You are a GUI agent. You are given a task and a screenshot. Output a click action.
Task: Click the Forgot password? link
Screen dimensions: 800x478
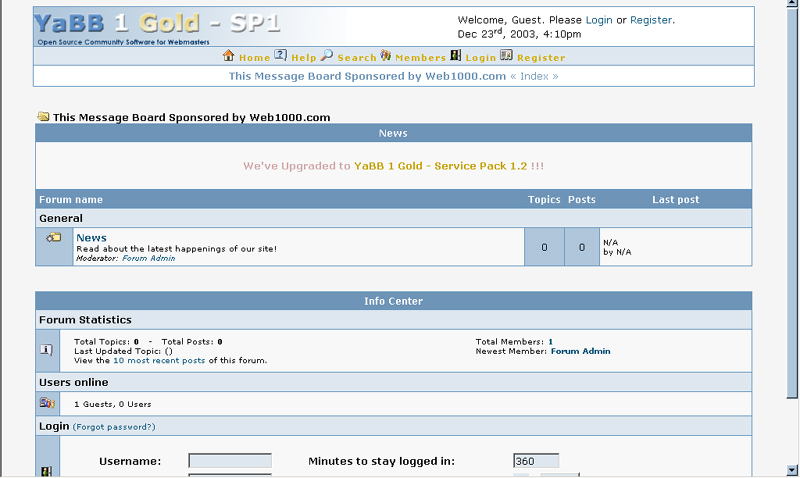[114, 427]
